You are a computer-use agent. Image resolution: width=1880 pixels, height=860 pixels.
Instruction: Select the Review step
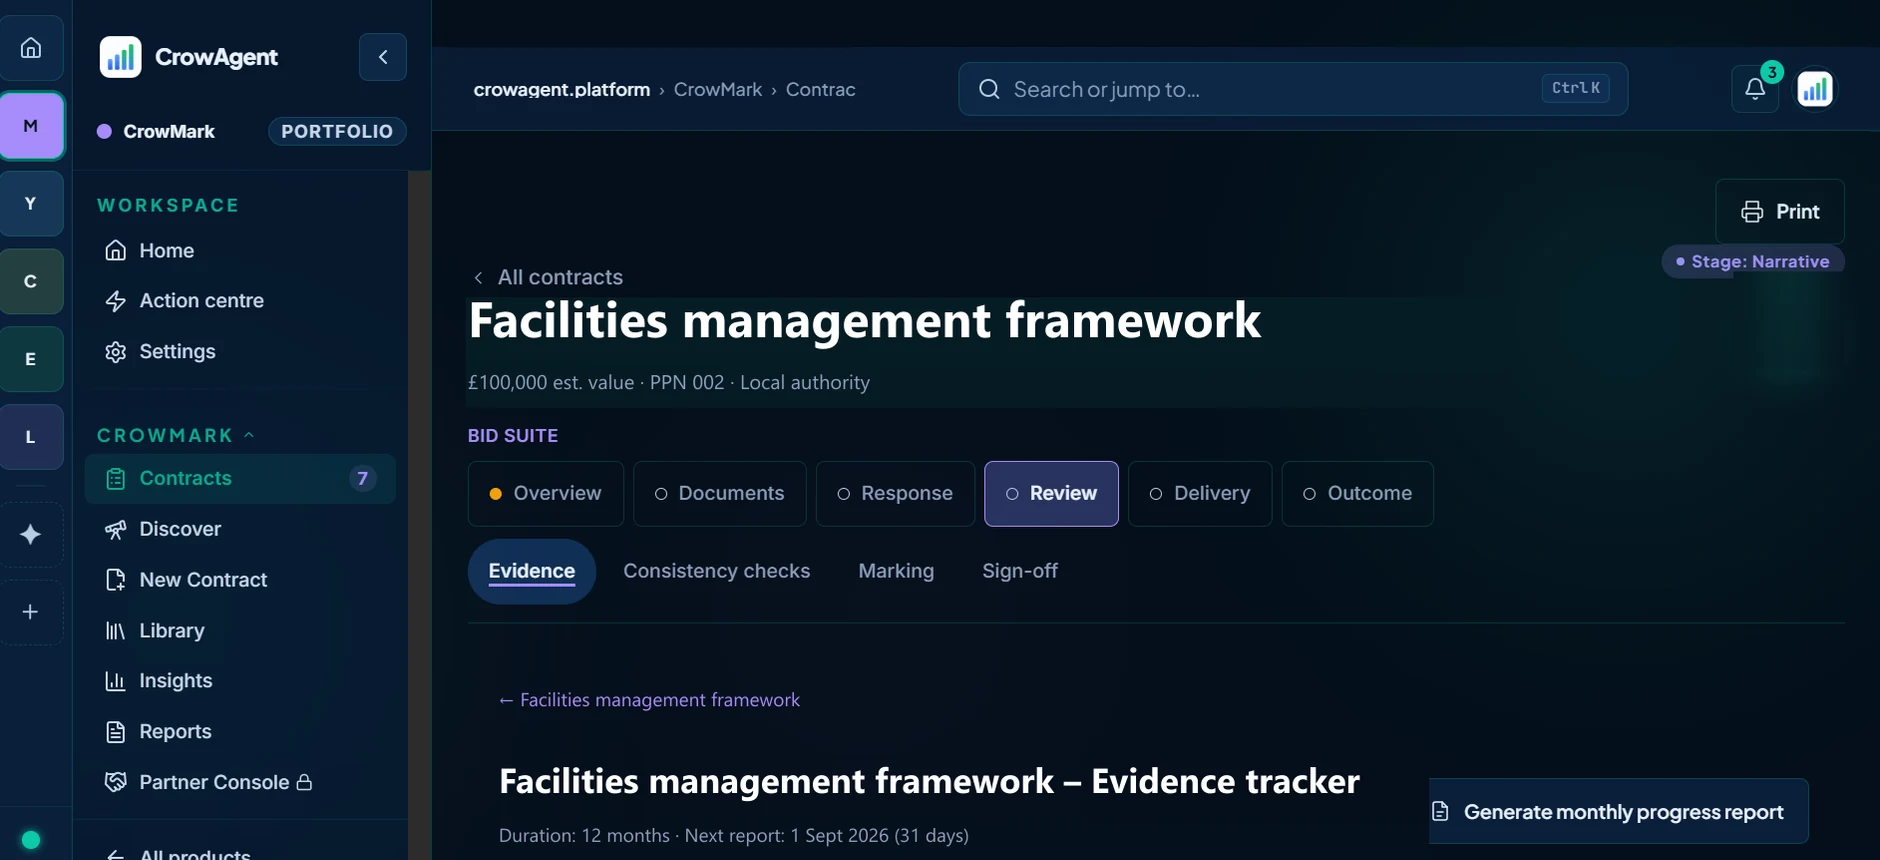coord(1051,494)
